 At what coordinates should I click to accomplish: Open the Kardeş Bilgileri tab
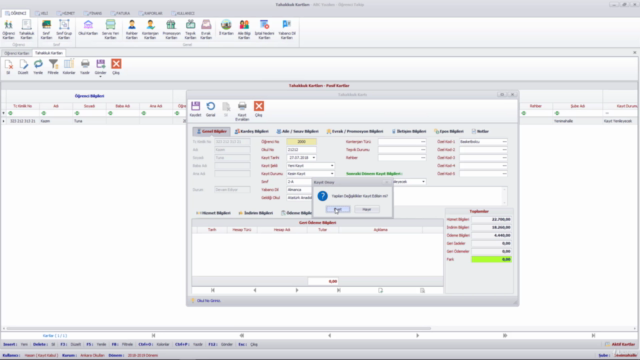(x=251, y=131)
